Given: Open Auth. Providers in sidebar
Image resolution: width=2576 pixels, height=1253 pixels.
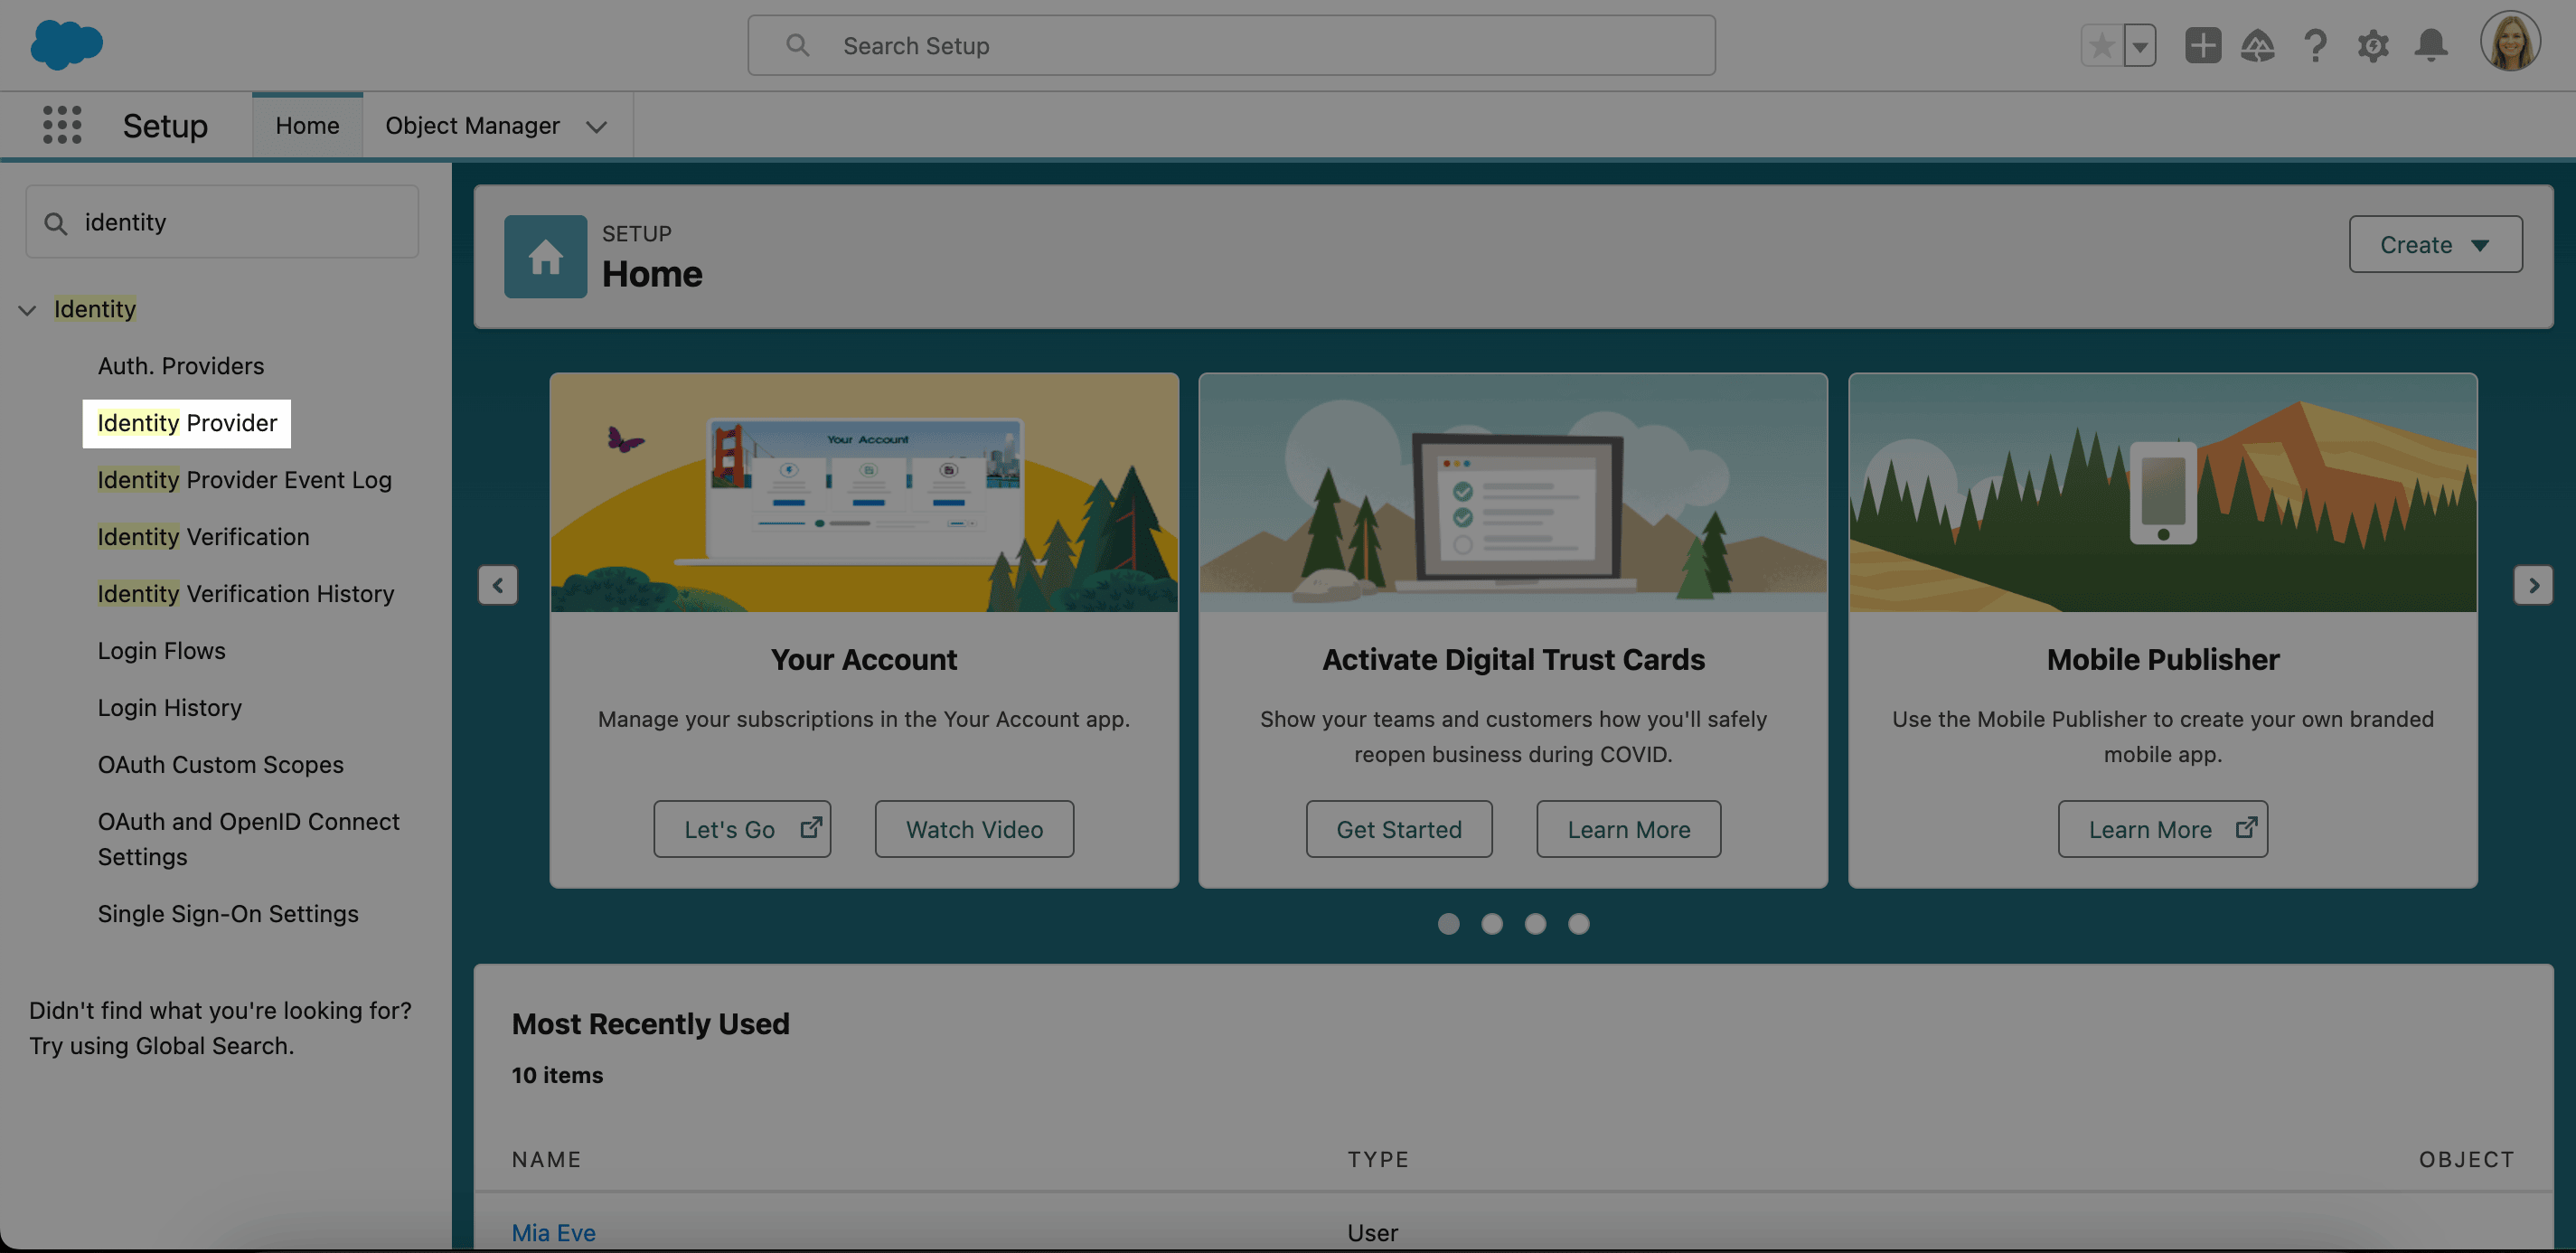Looking at the screenshot, I should coord(181,366).
